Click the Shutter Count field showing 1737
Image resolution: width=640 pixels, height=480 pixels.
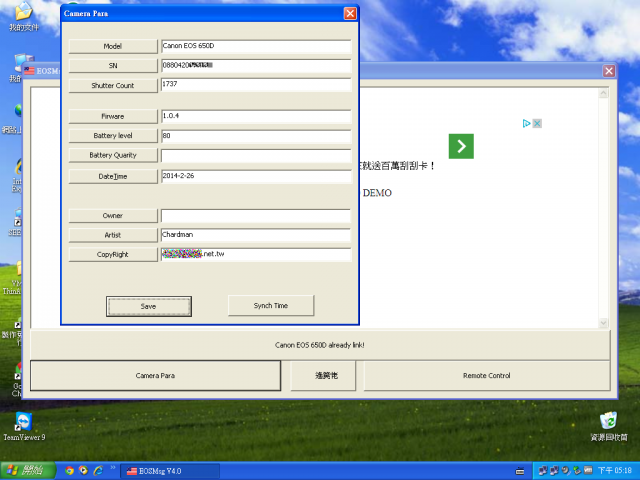pyautogui.click(x=256, y=85)
